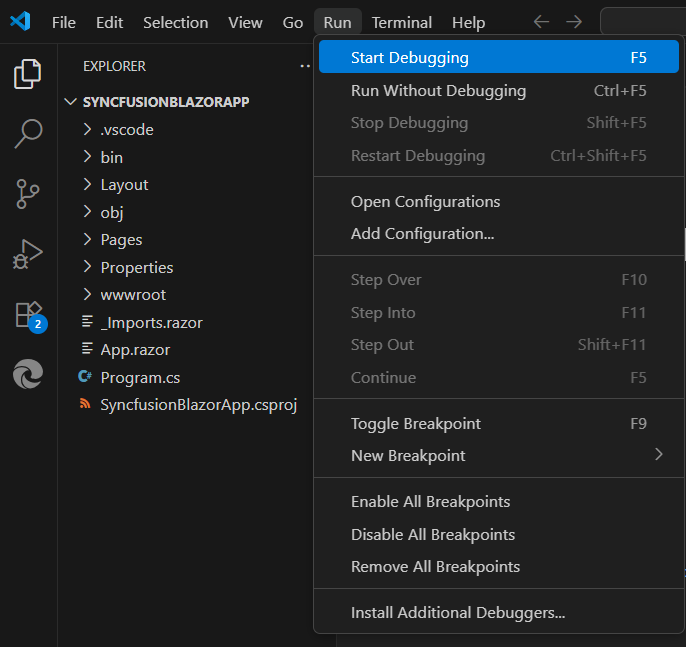Expand the .vscode folder
Image resolution: width=686 pixels, height=647 pixels.
pyautogui.click(x=126, y=130)
